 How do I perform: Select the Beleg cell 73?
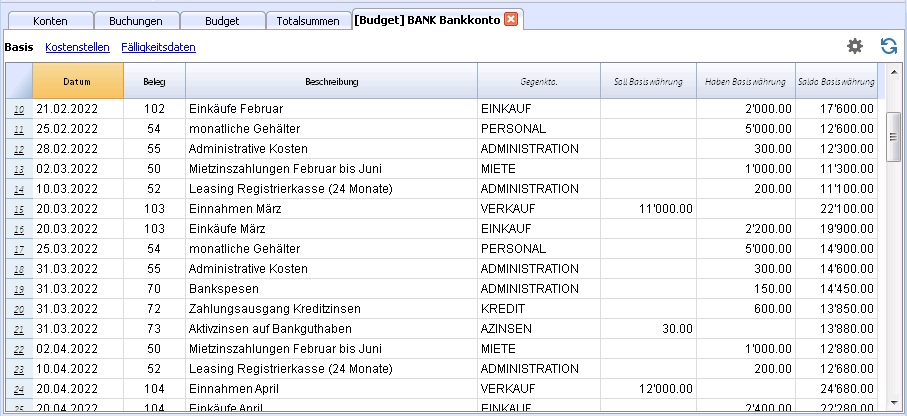coord(154,329)
